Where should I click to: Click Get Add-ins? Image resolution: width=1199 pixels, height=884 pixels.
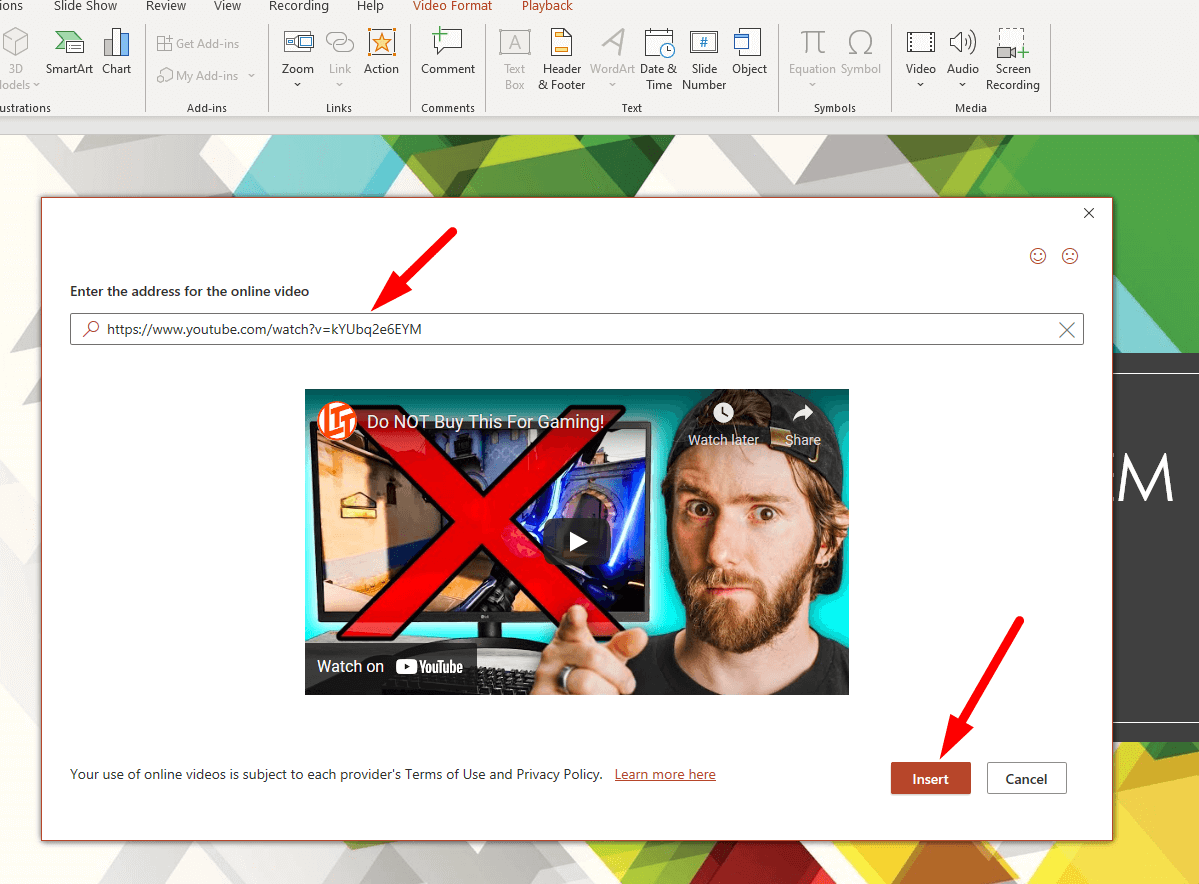click(x=198, y=44)
